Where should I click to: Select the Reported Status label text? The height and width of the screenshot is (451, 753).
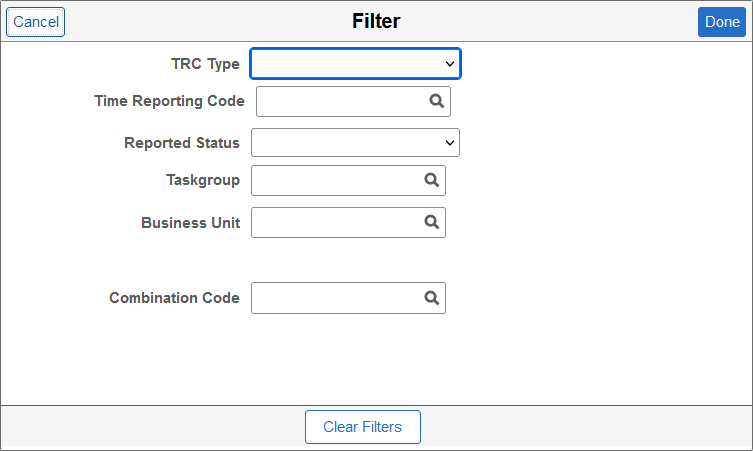pos(182,143)
